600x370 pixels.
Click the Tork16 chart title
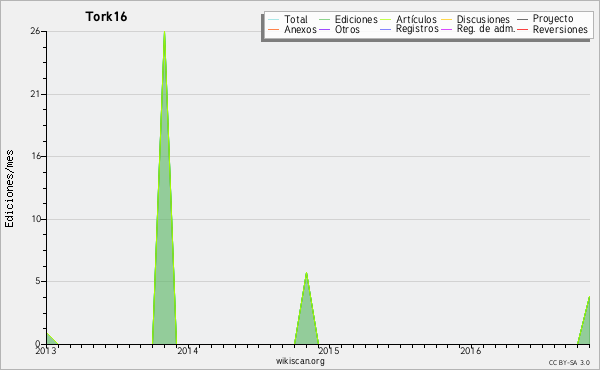pyautogui.click(x=106, y=17)
